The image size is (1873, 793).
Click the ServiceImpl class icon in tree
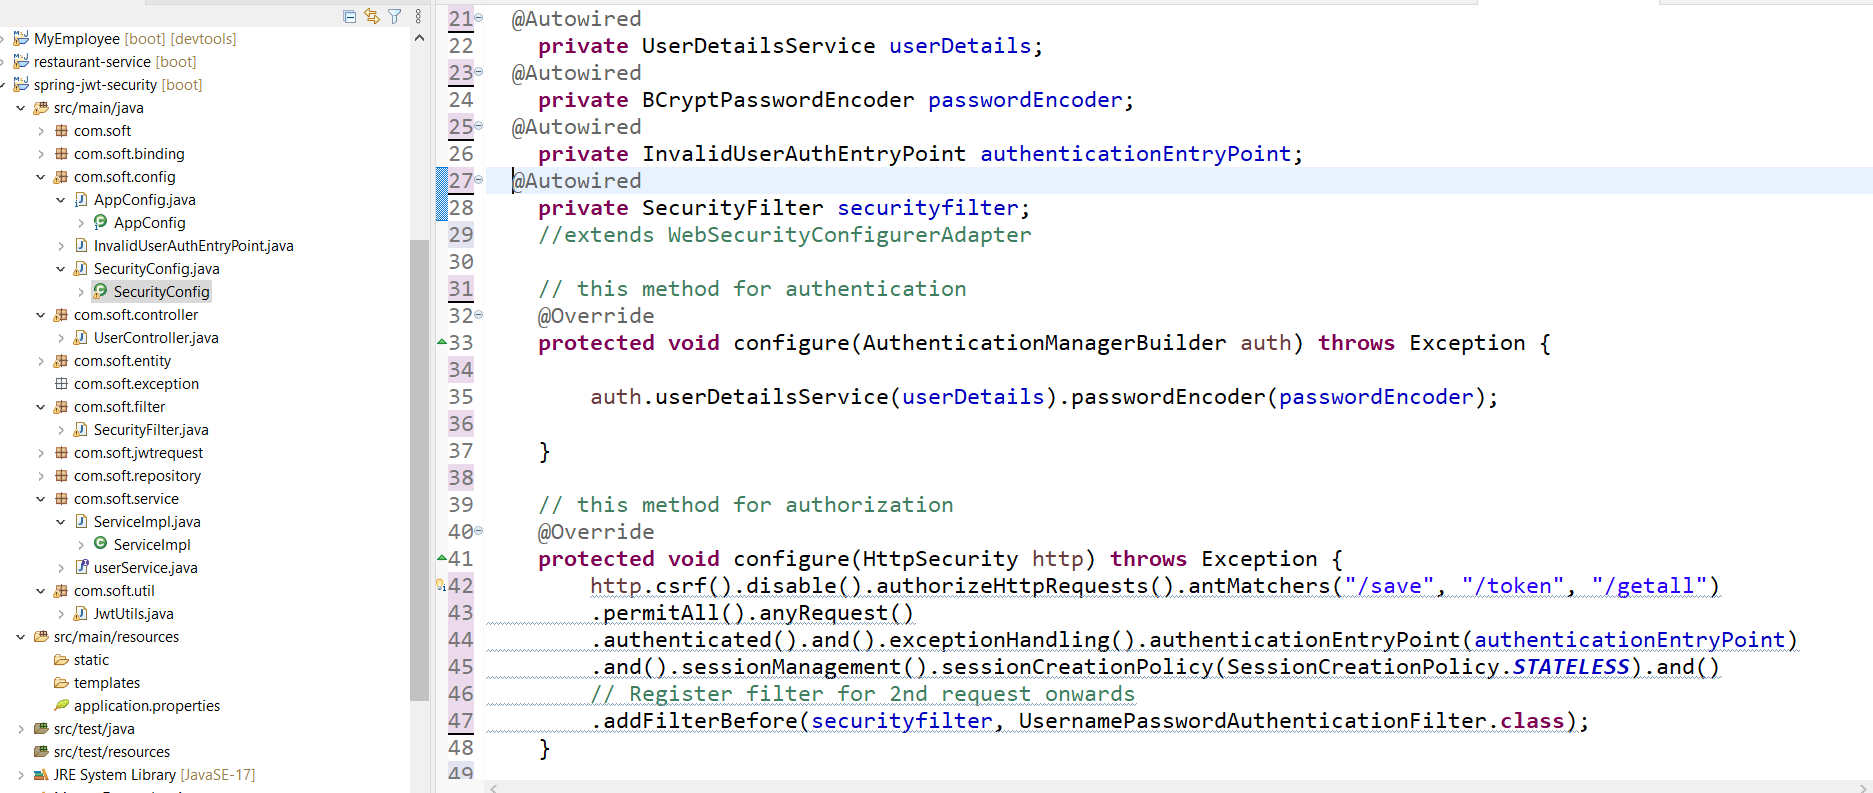click(100, 544)
